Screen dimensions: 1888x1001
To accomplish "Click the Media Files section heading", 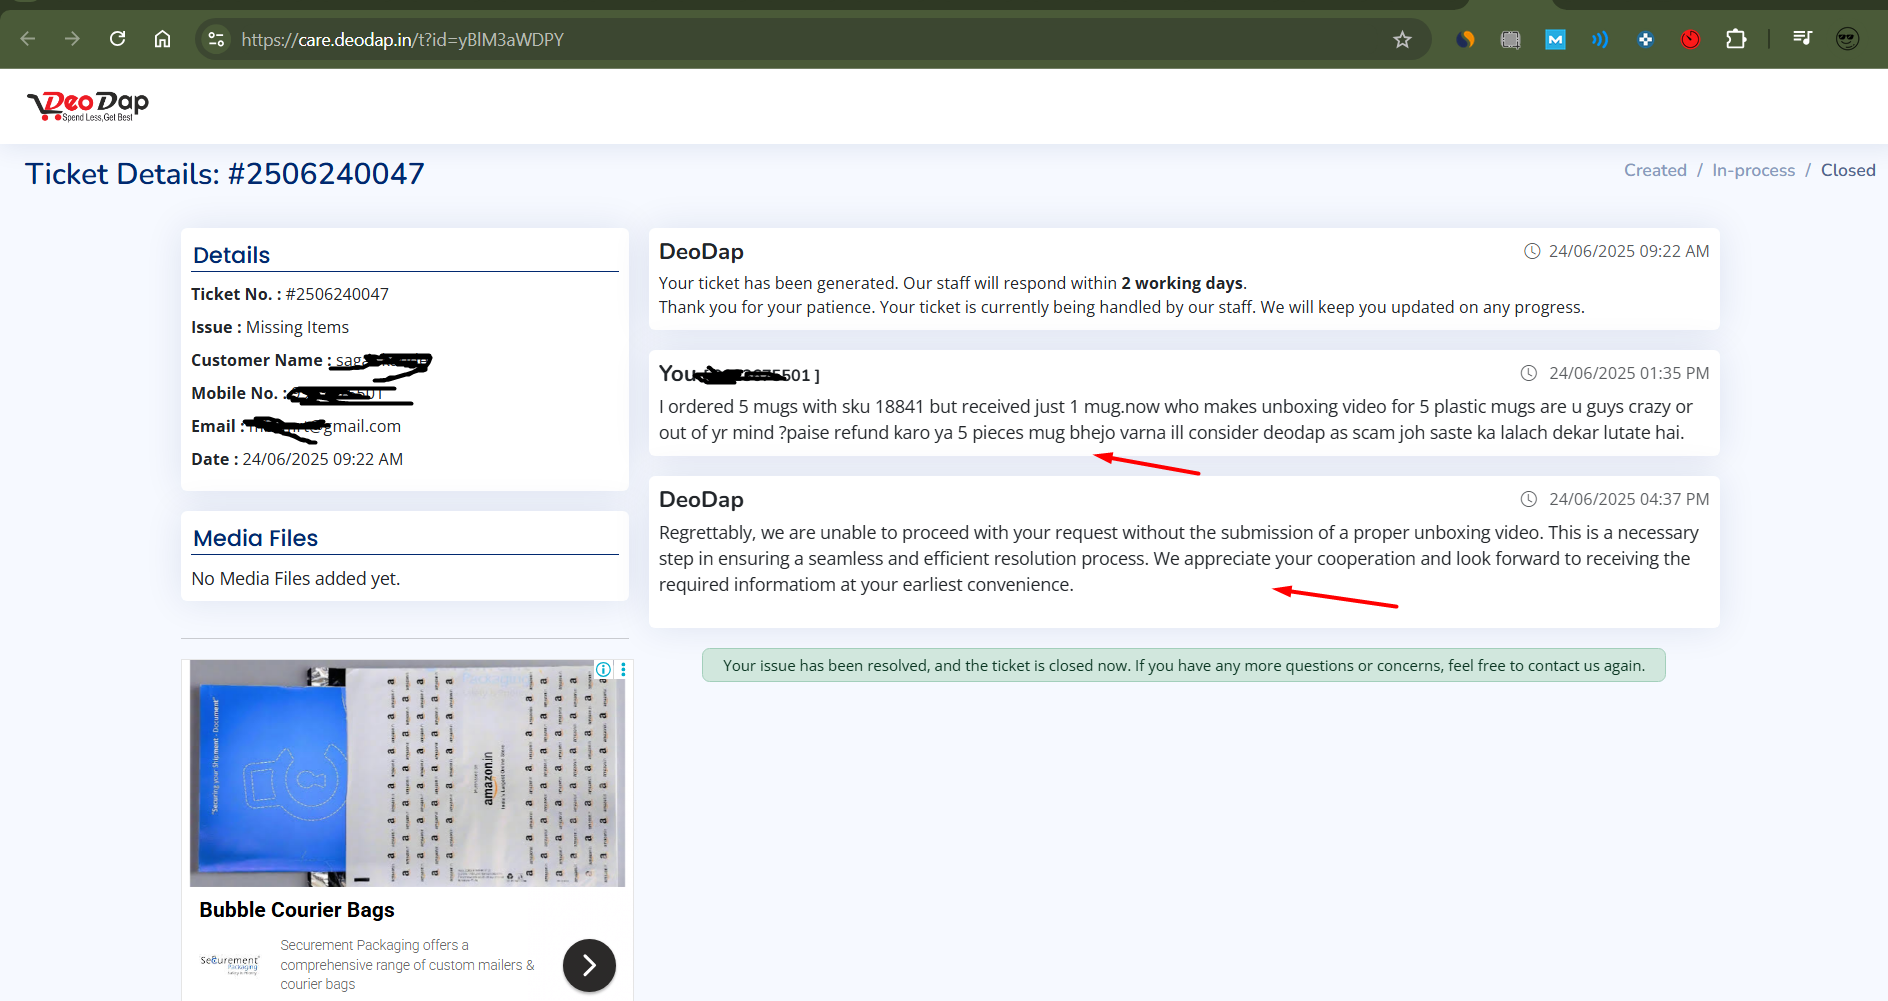I will coord(255,538).
